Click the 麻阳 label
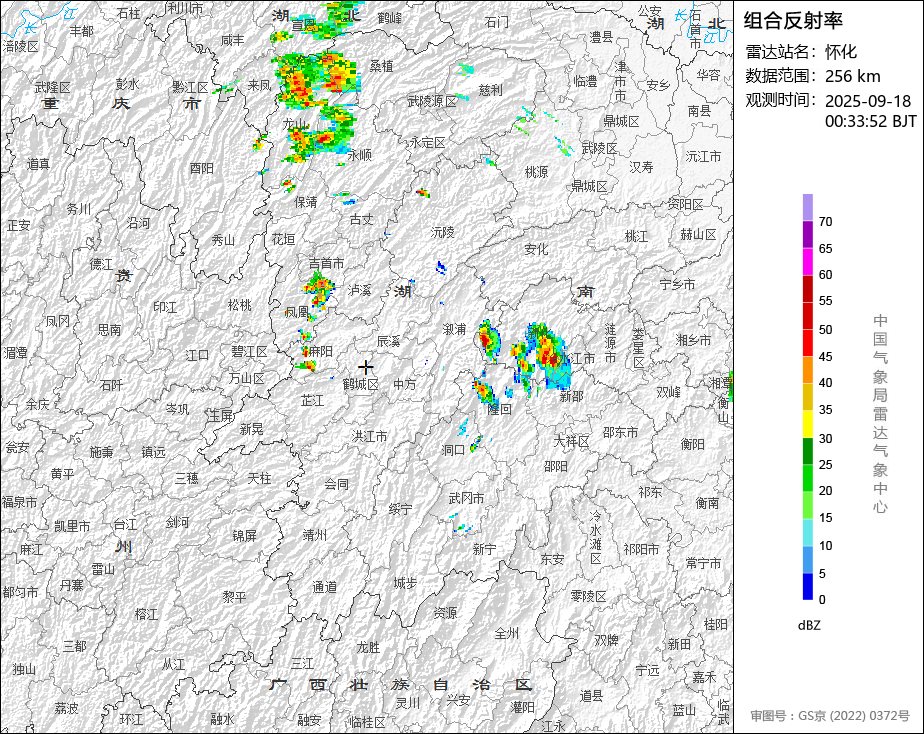924x734 pixels. pyautogui.click(x=321, y=351)
